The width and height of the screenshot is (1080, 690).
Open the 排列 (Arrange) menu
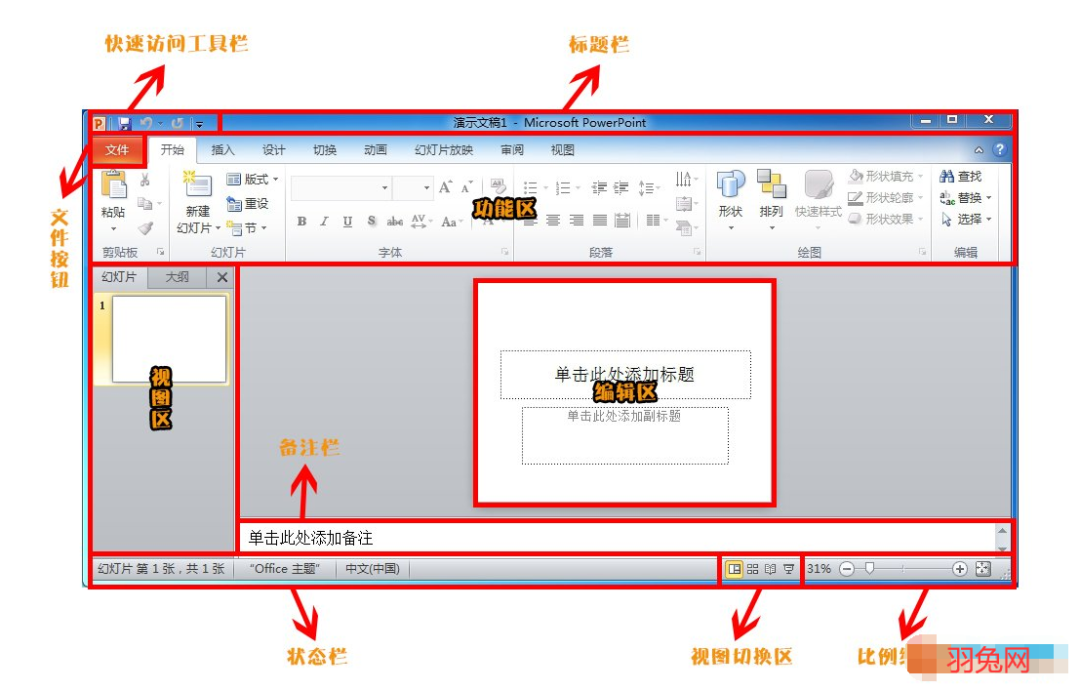pyautogui.click(x=771, y=199)
